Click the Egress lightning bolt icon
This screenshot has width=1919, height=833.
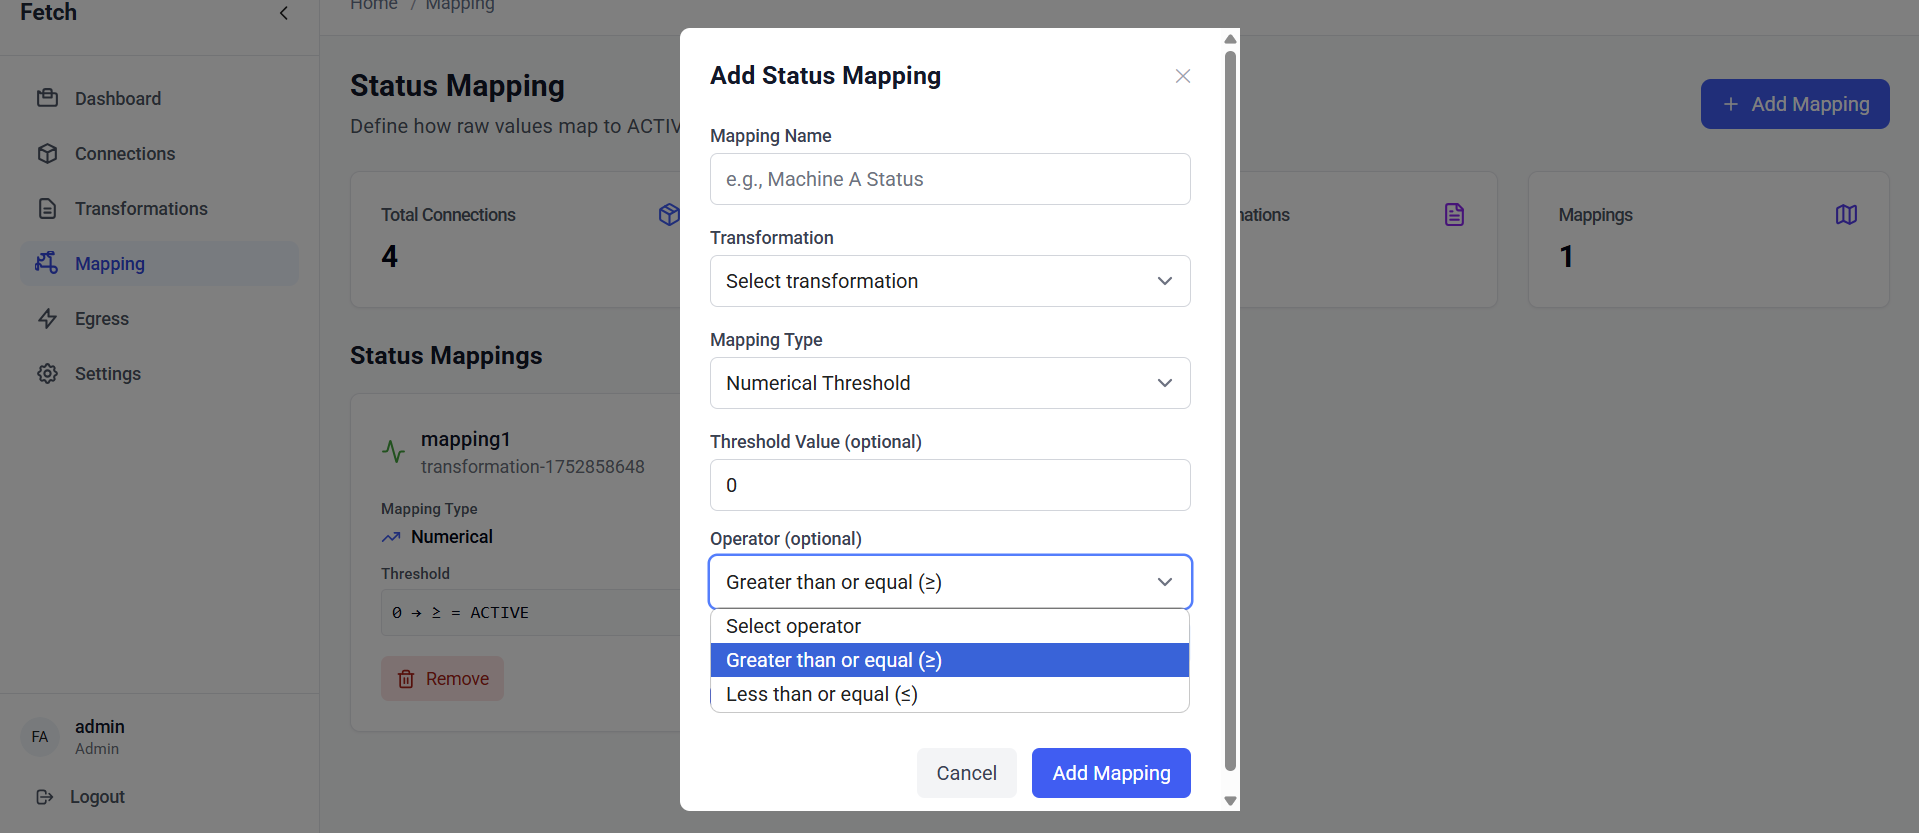pos(47,318)
